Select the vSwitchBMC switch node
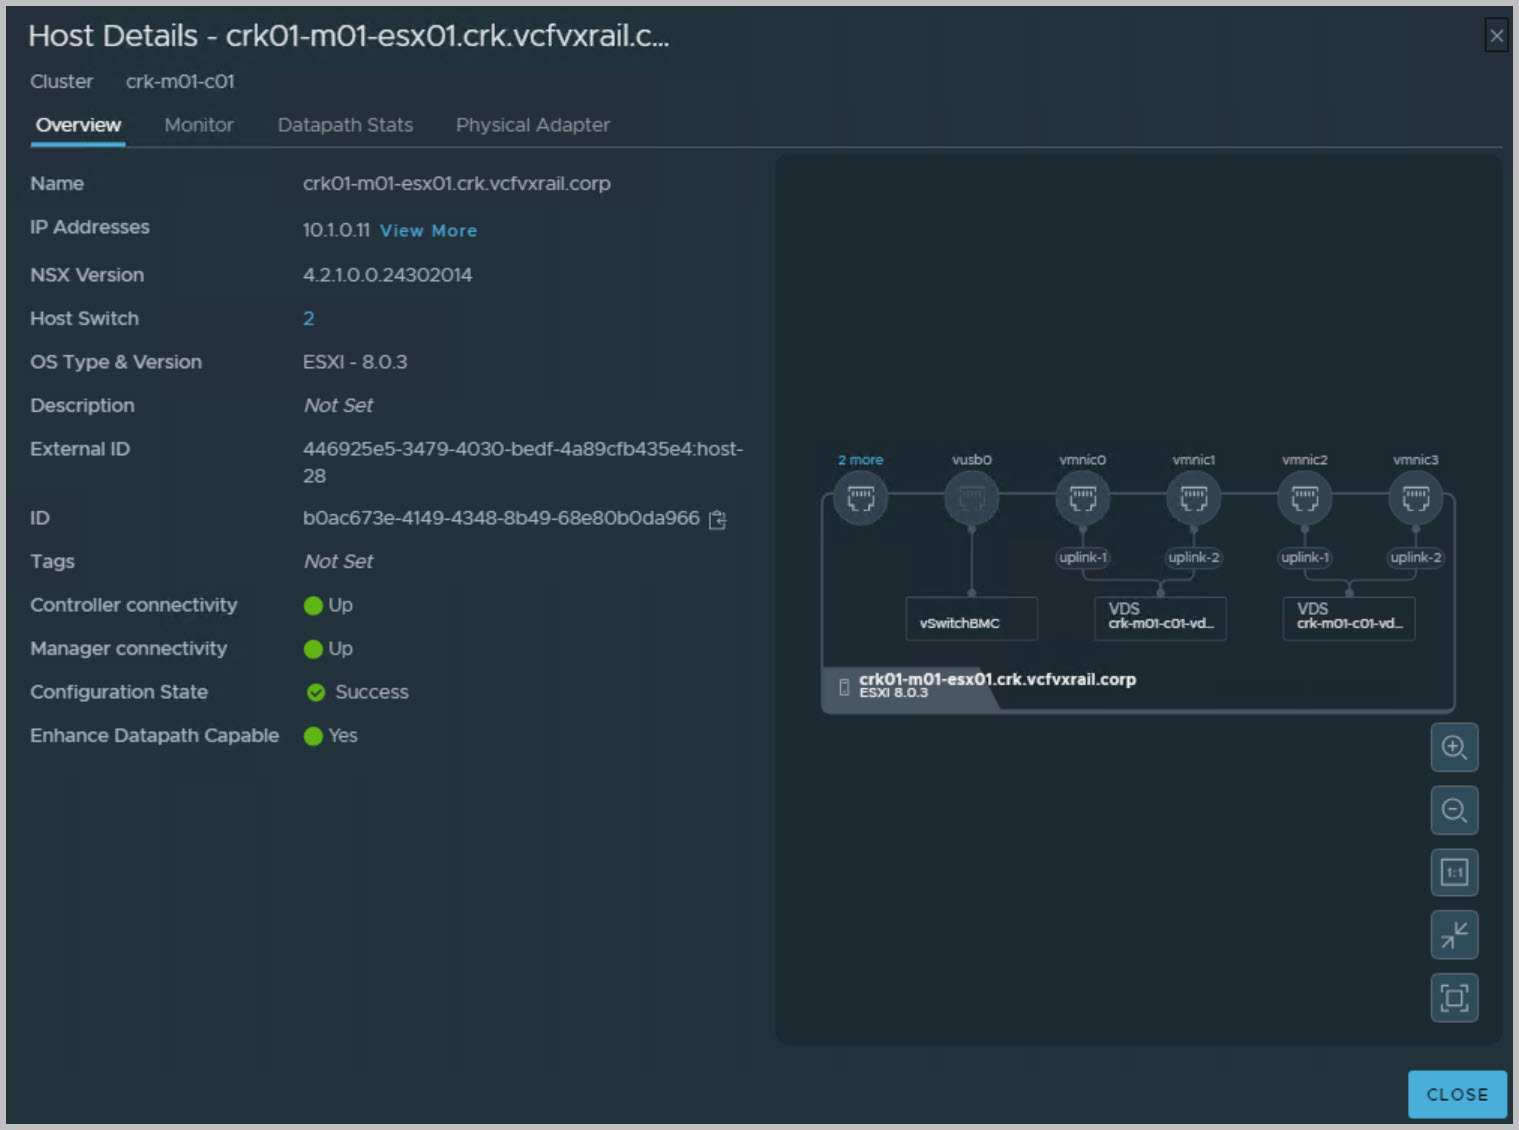The image size is (1519, 1130). 971,619
